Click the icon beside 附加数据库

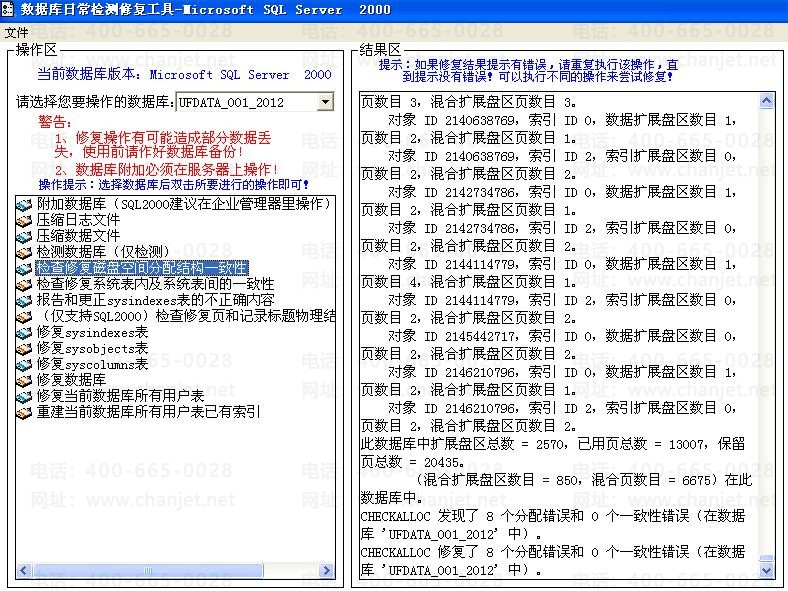click(24, 205)
